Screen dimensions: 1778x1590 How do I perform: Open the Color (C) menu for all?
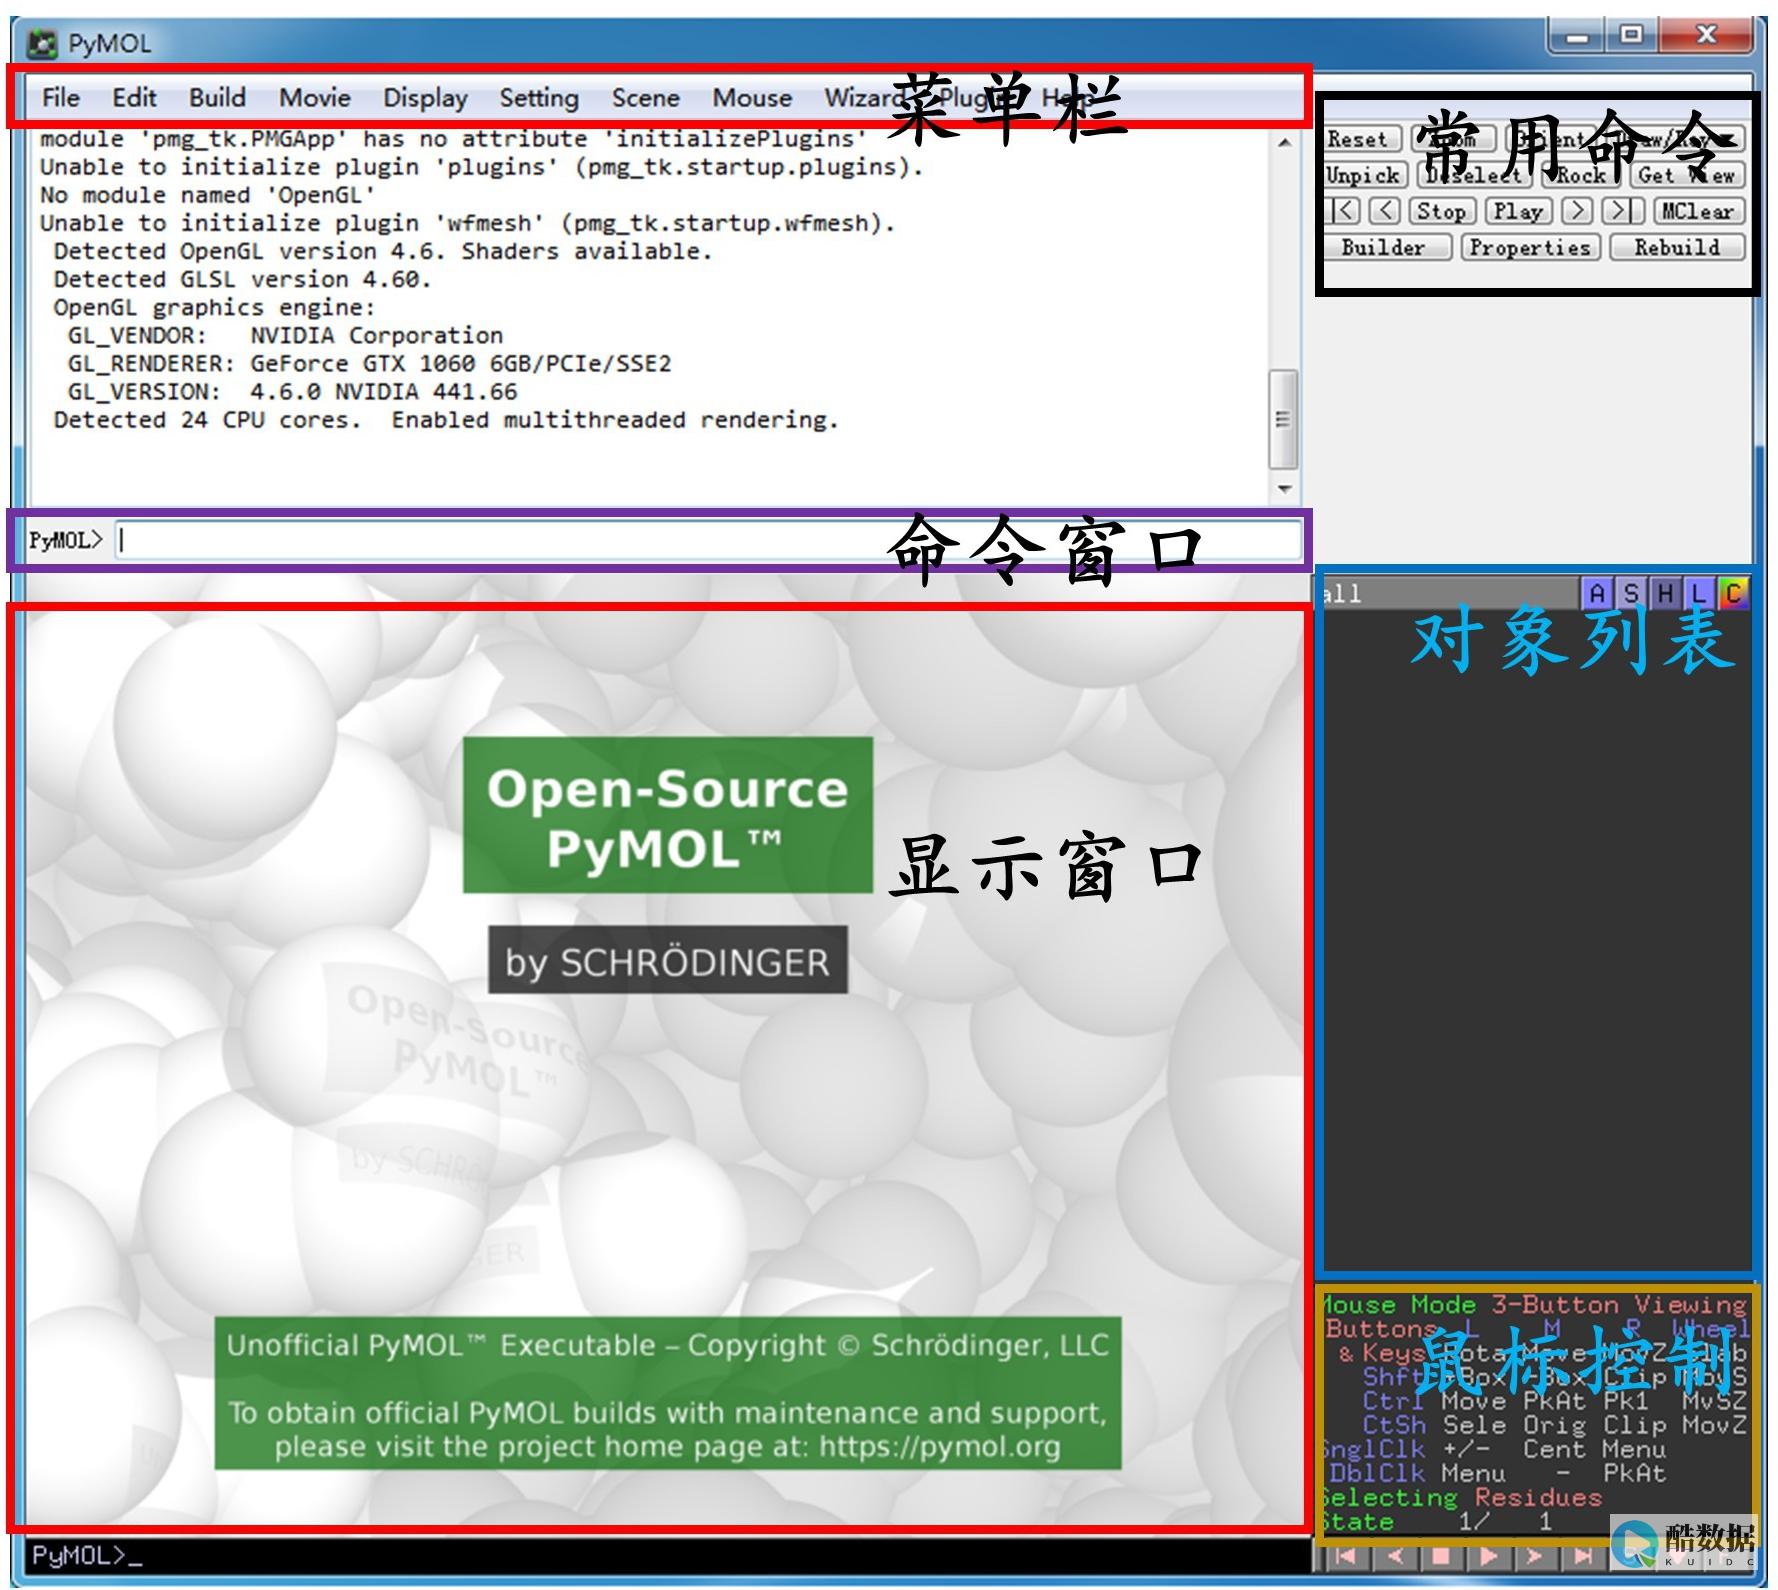[1733, 593]
